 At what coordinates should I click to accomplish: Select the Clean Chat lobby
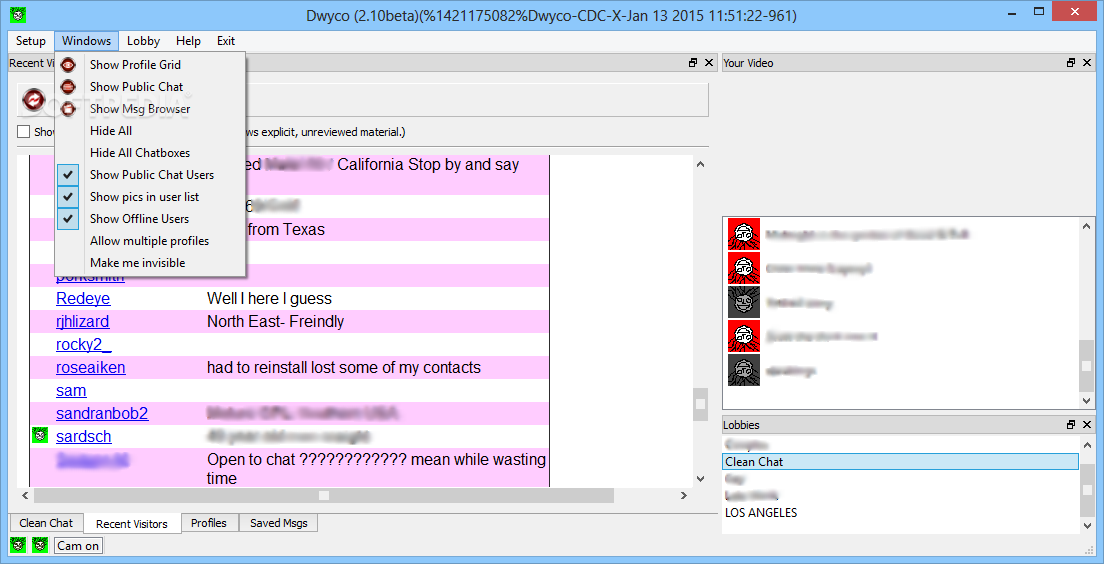(x=900, y=462)
